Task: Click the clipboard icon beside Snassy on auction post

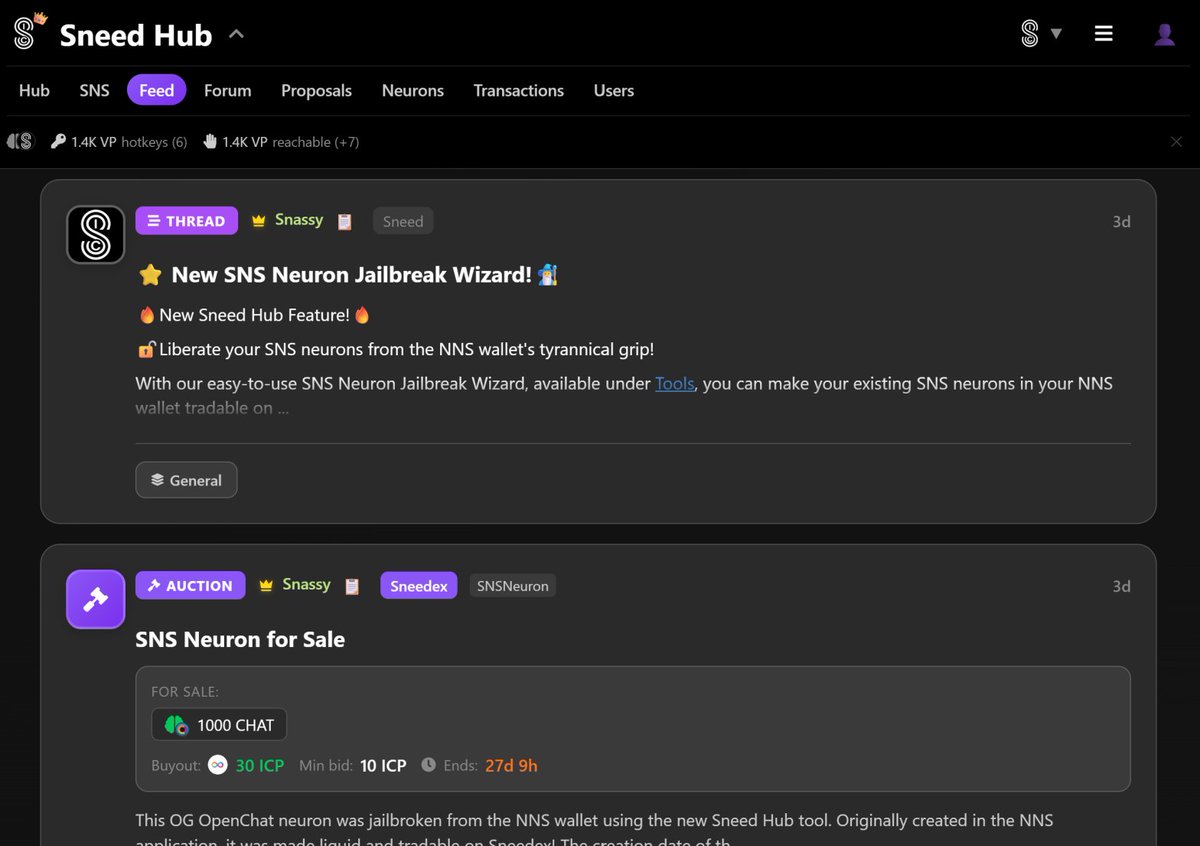Action: [x=352, y=586]
